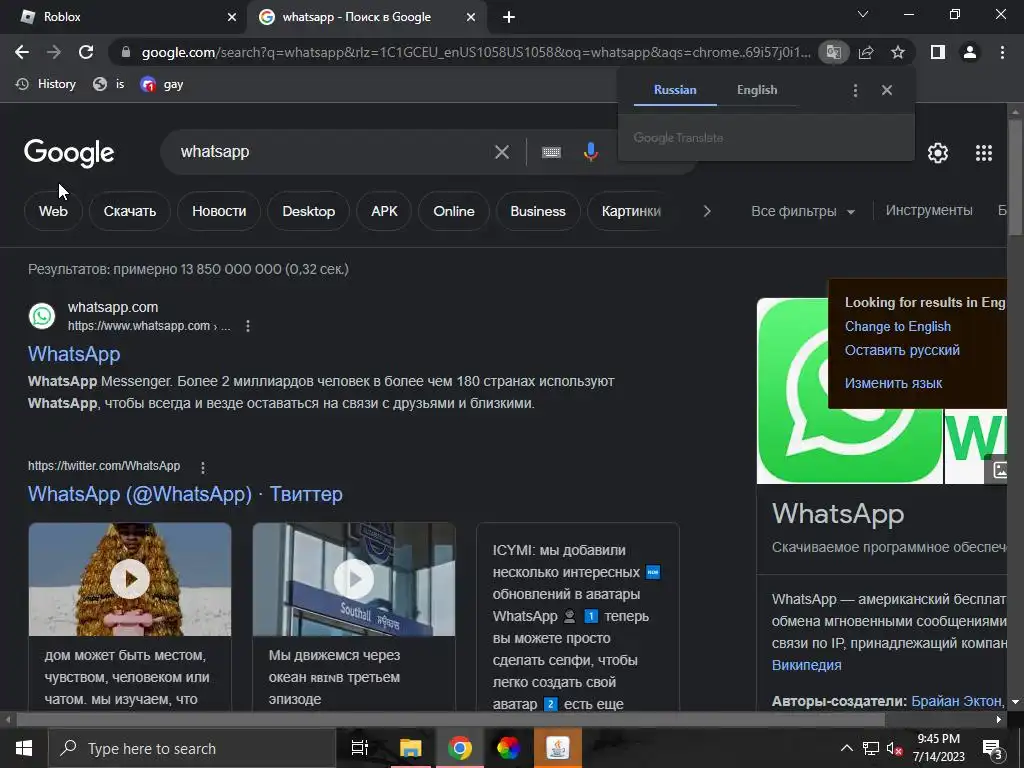The image size is (1024, 768).
Task: Select the Скачать filter chip
Action: (x=129, y=212)
